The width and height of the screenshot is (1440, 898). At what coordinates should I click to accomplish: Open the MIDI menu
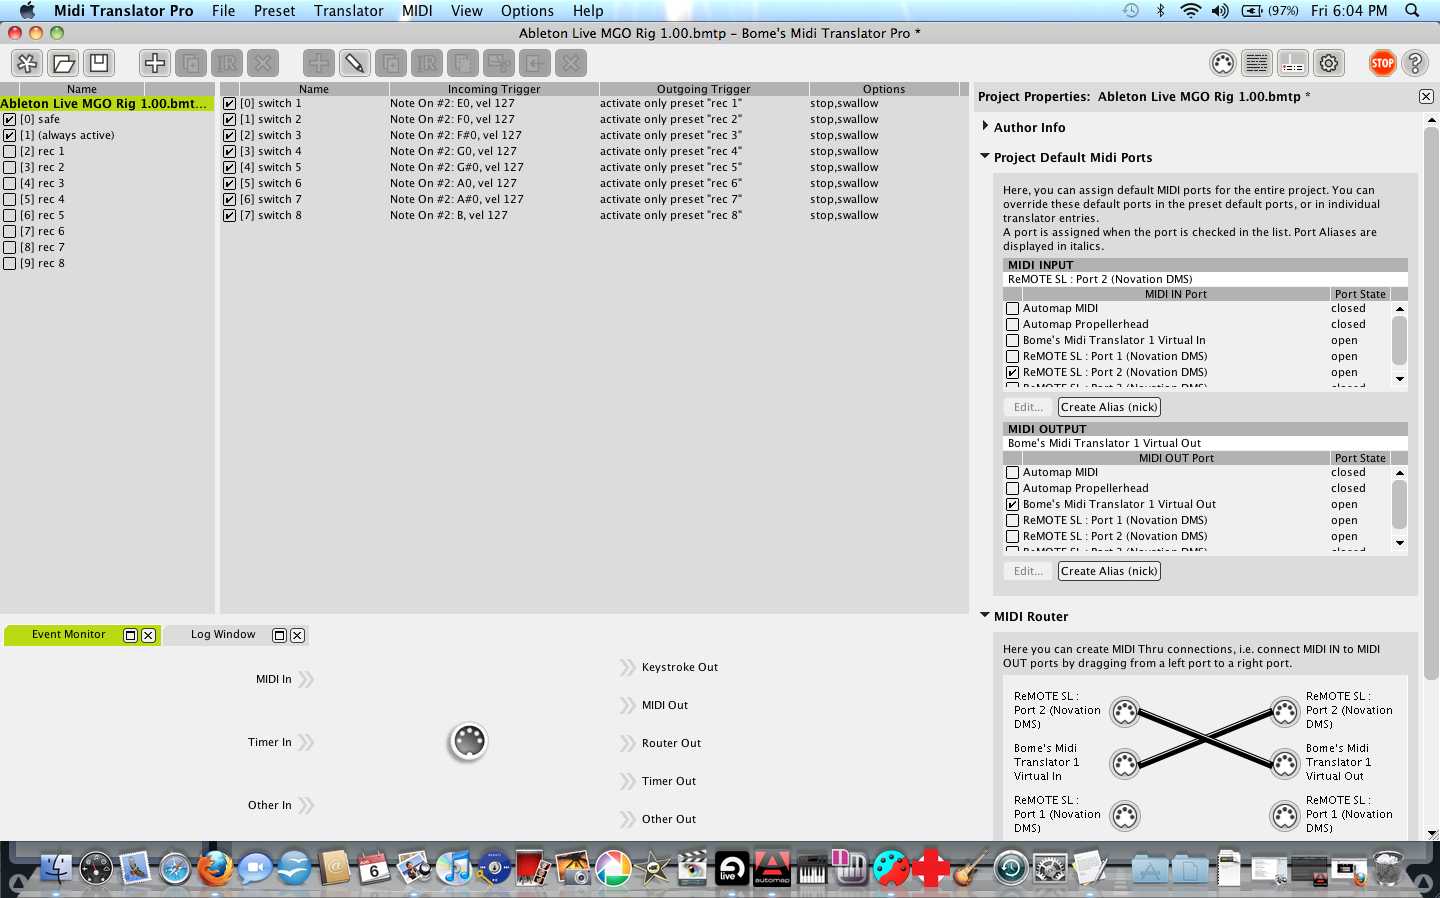(417, 10)
